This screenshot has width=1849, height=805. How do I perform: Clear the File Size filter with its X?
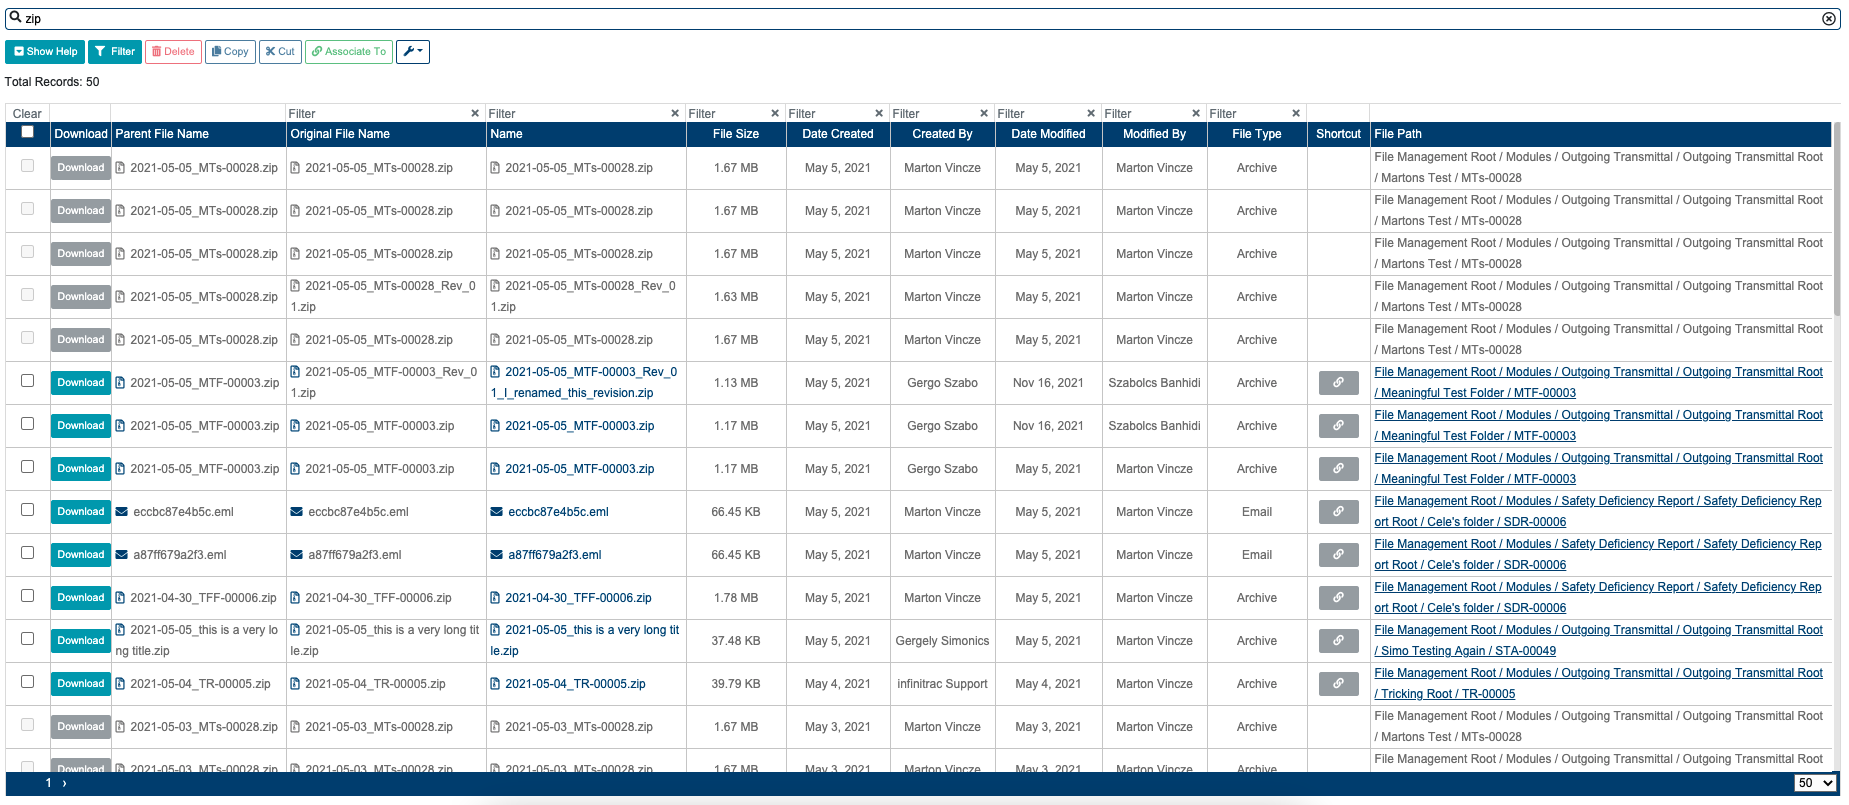(x=775, y=113)
